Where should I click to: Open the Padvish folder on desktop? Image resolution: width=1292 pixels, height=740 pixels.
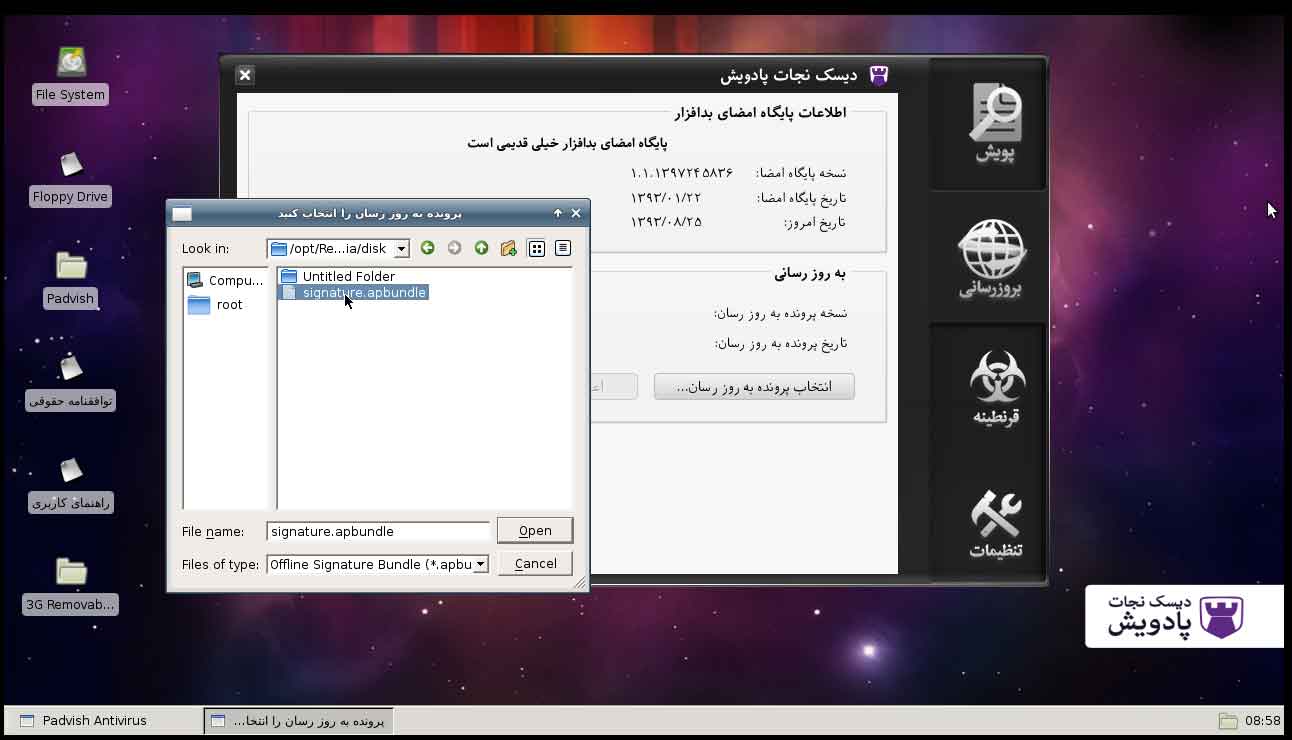coord(70,279)
